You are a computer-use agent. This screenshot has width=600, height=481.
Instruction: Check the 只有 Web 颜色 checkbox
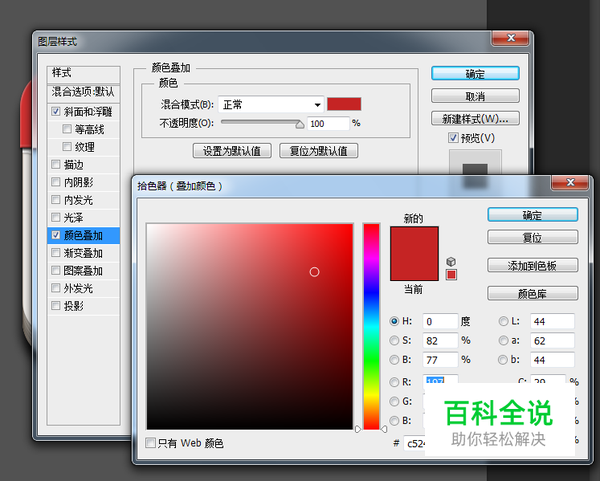[151, 443]
